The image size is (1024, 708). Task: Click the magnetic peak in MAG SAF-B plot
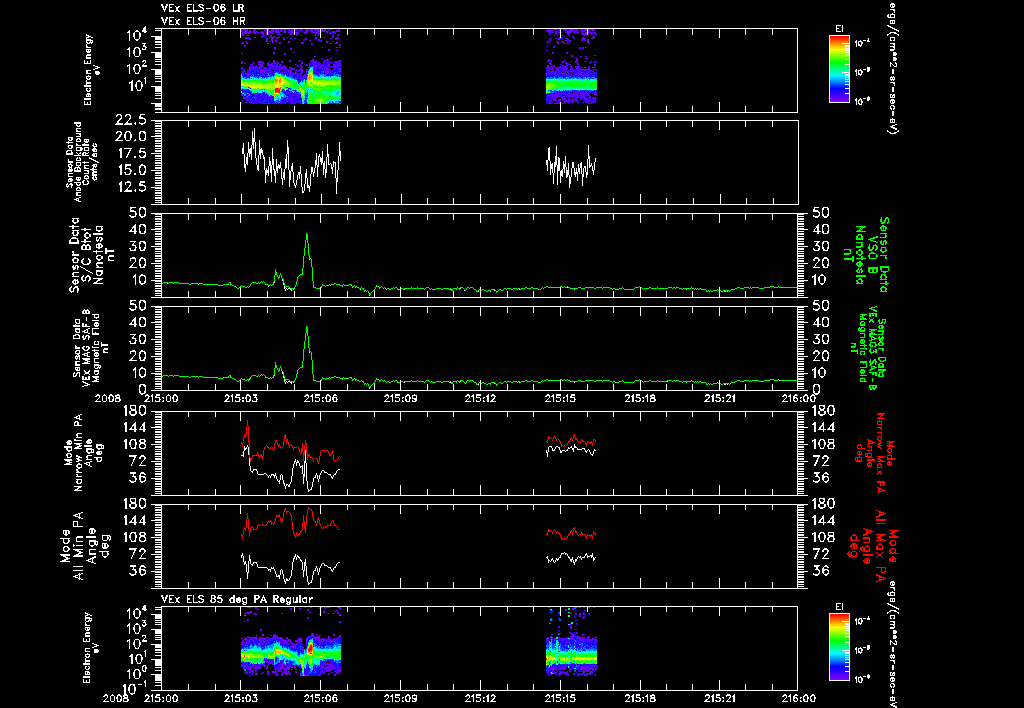(307, 328)
